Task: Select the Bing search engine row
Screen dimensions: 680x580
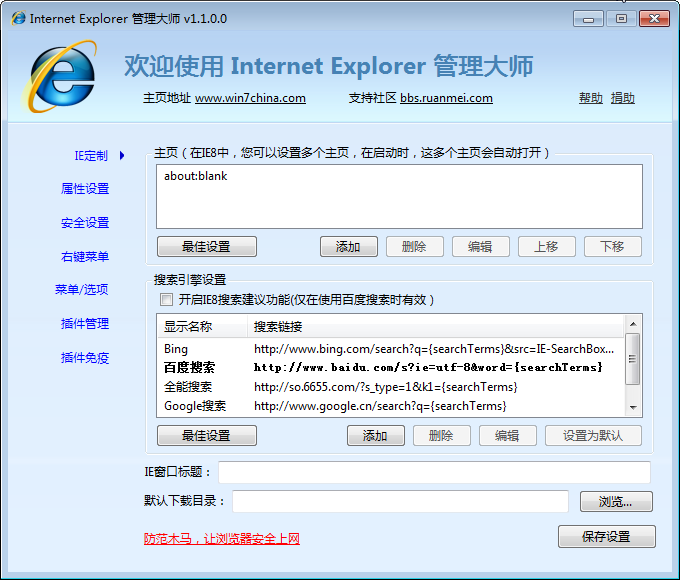Action: click(x=390, y=349)
